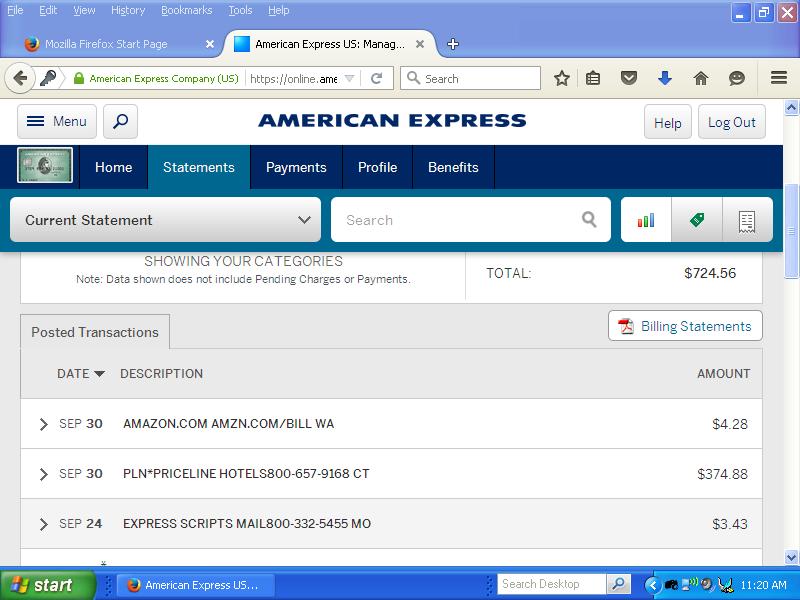
Task: Click the Firefox back arrow button
Action: [x=20, y=79]
